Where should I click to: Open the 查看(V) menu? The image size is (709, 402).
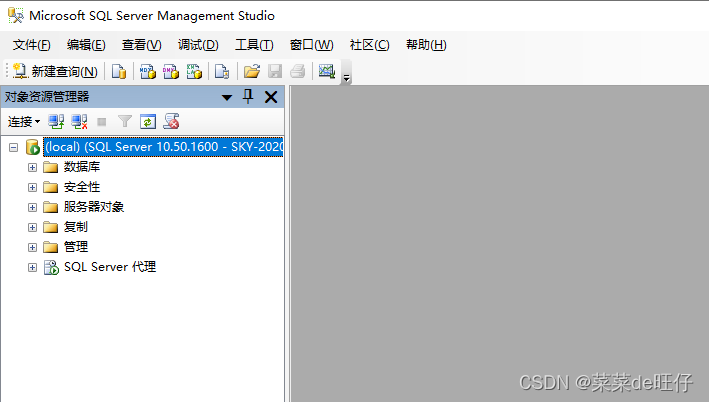pos(142,45)
